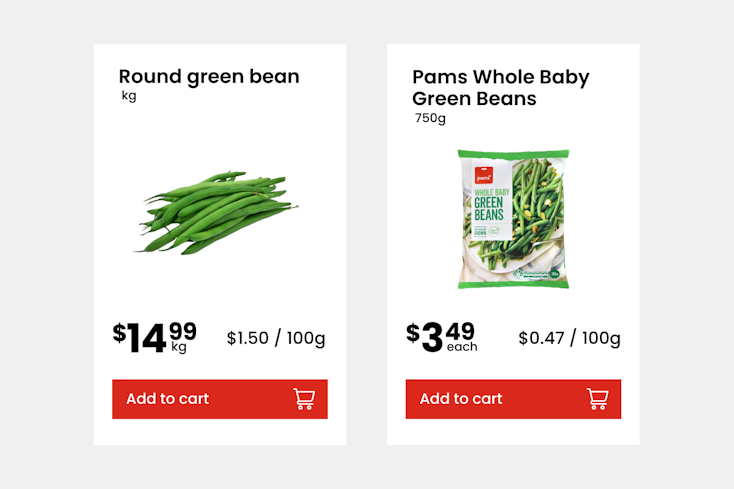Image resolution: width=734 pixels, height=489 pixels.
Task: Click the $0.47 / 100g unit price
Action: (x=569, y=338)
